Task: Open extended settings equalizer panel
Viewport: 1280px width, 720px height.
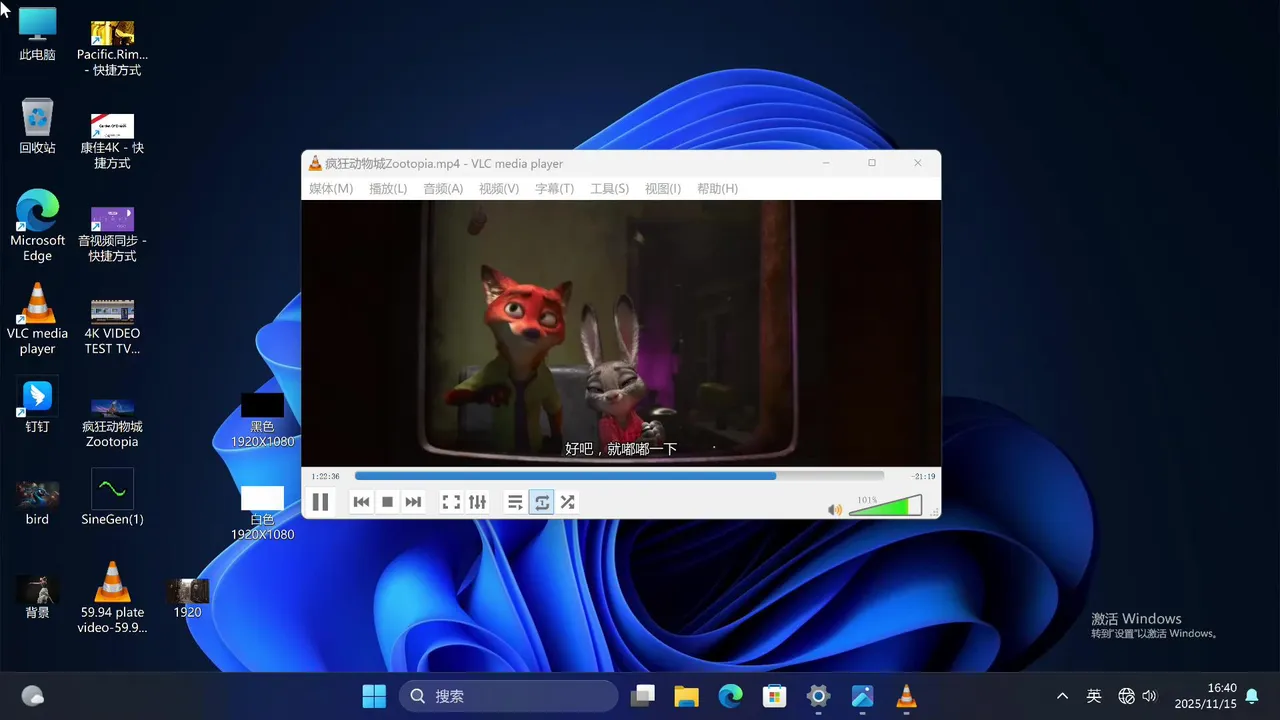Action: click(x=477, y=502)
